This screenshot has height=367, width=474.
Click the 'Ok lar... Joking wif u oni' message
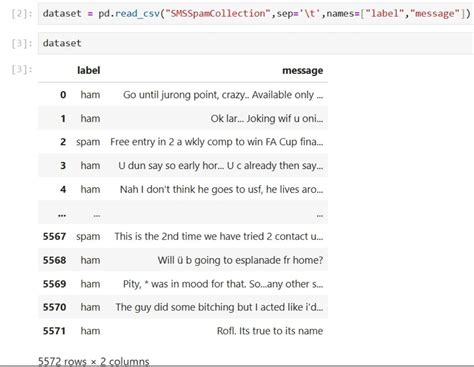click(x=267, y=119)
